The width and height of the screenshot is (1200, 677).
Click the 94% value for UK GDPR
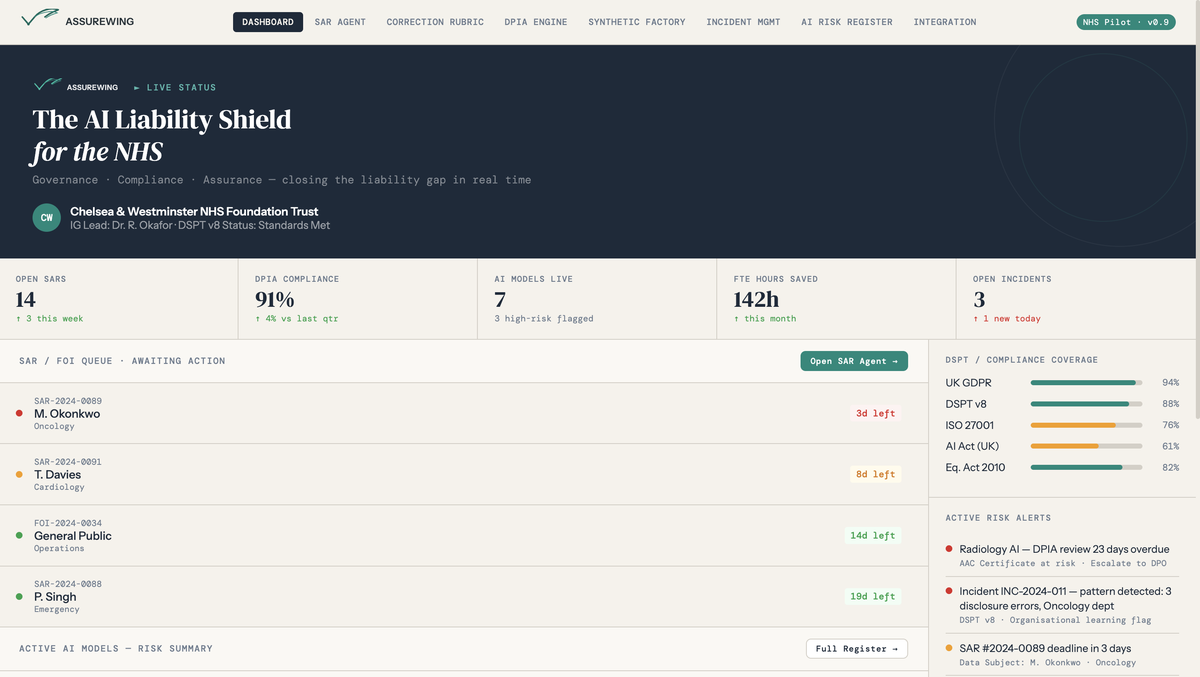pos(1170,383)
